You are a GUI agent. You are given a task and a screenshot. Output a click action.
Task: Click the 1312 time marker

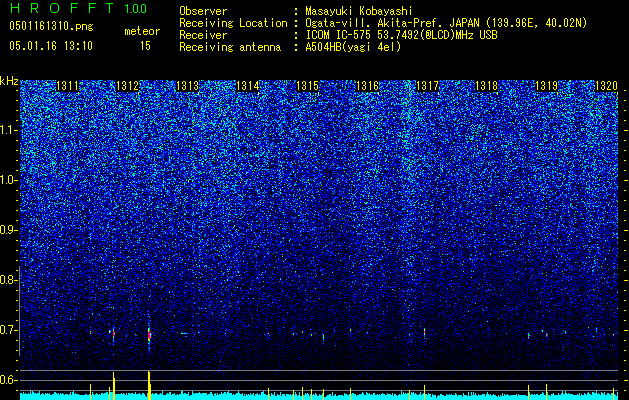[x=127, y=86]
